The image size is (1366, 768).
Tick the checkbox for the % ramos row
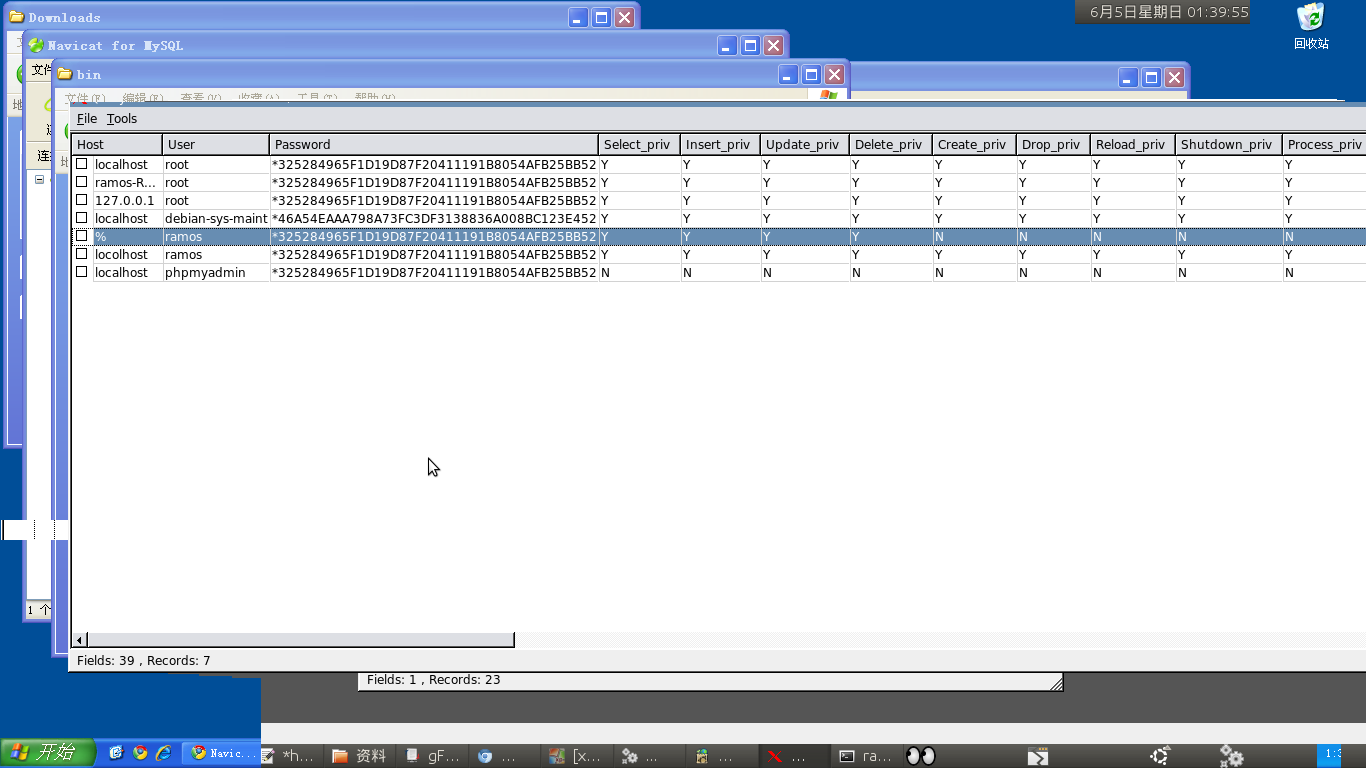click(82, 236)
